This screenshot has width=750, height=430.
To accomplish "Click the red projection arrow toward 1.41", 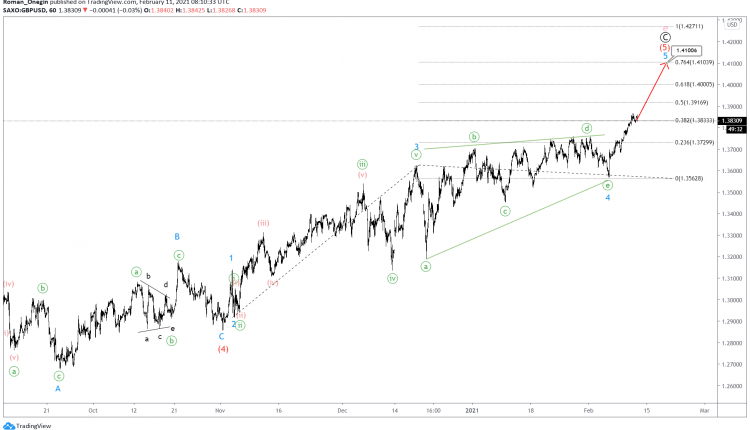I will click(651, 92).
